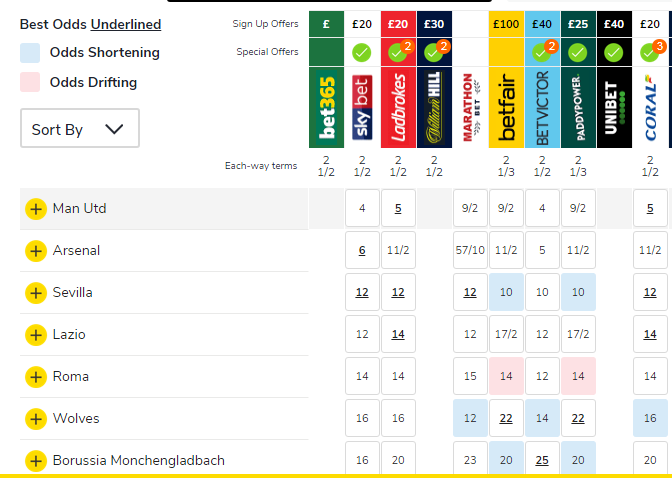
Task: Select the Paddy Power logo
Action: pos(578,108)
